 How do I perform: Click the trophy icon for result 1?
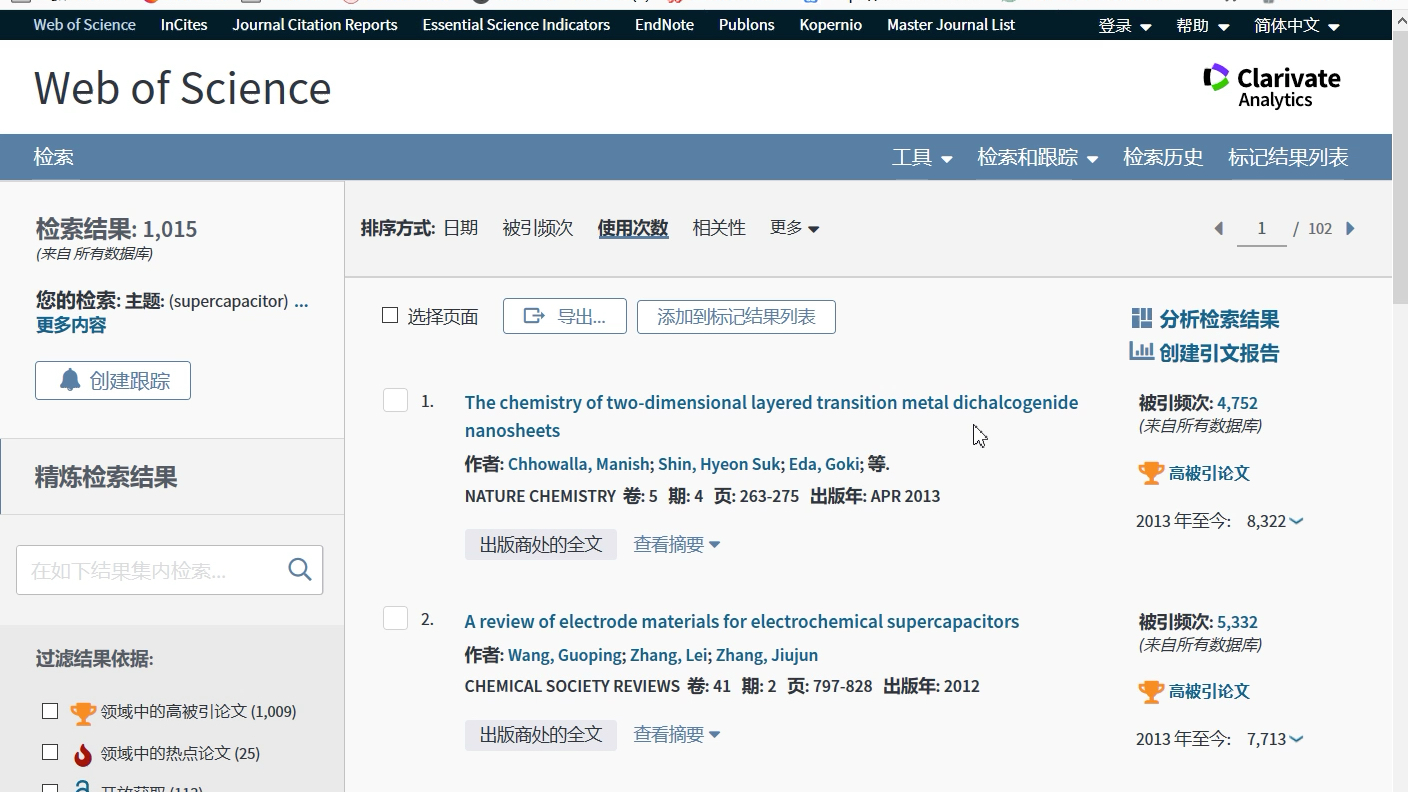point(1151,473)
